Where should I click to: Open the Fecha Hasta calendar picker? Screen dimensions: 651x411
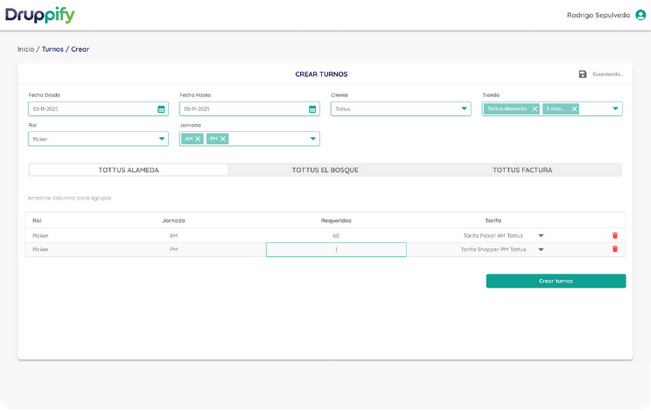point(312,109)
